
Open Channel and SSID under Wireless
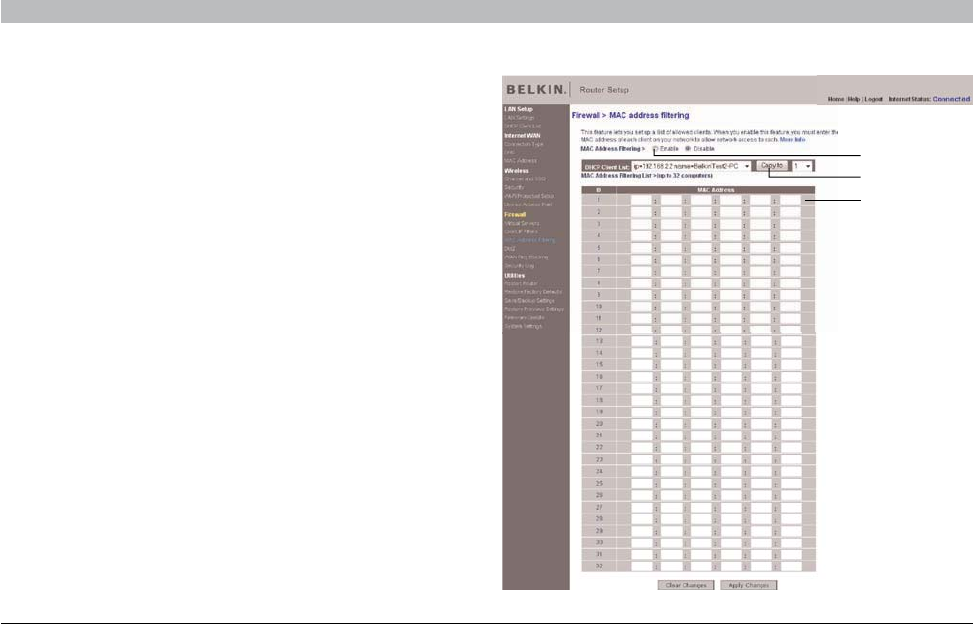tap(525, 179)
